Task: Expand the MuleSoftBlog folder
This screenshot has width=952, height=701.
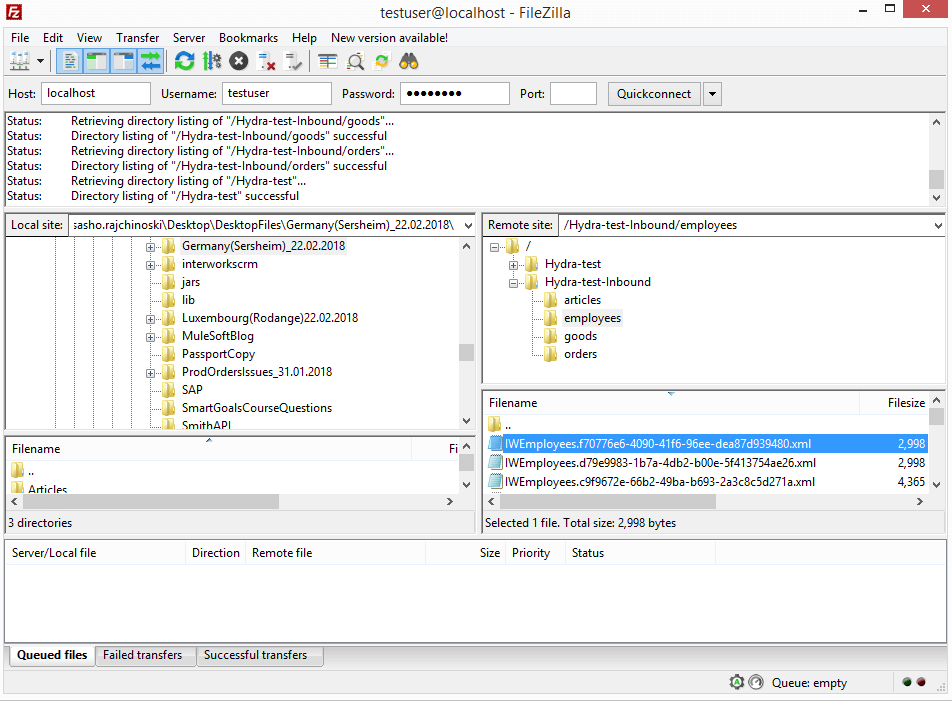Action: (x=150, y=337)
